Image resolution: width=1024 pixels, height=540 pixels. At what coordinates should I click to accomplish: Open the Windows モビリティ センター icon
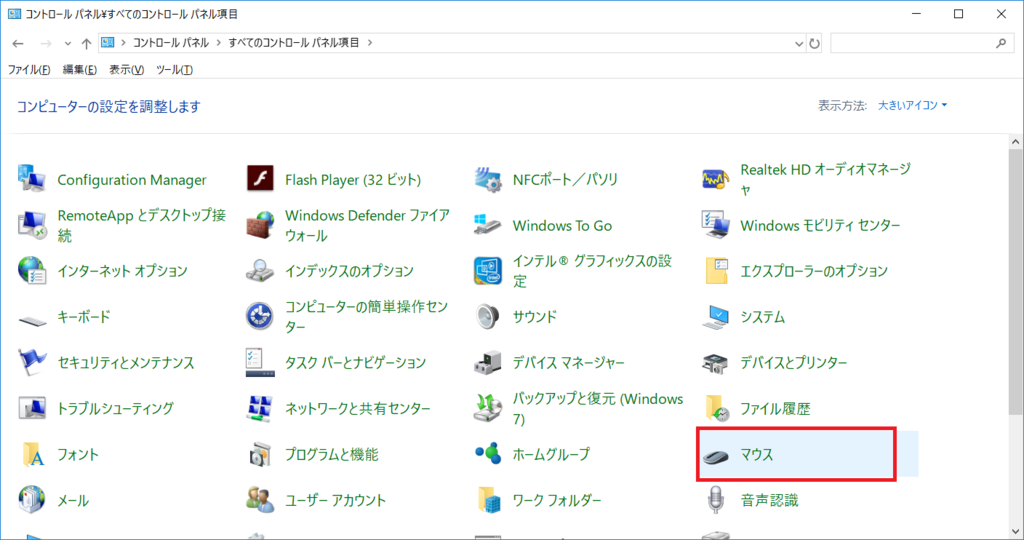(x=715, y=225)
